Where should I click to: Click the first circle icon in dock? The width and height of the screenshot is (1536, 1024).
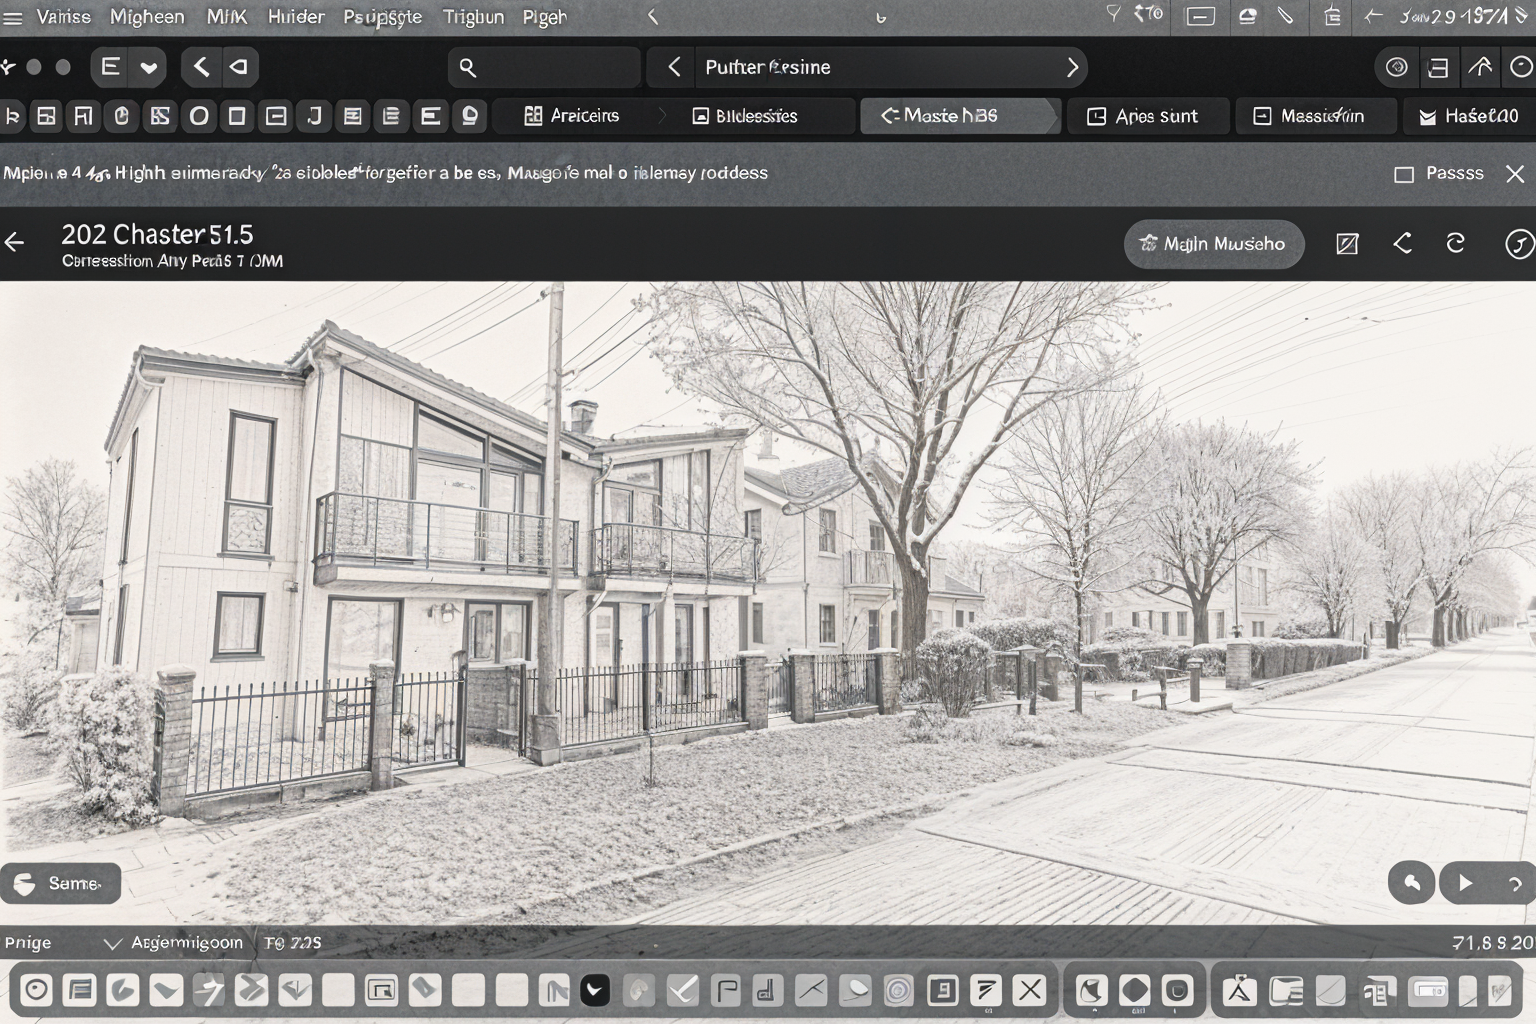coord(36,991)
